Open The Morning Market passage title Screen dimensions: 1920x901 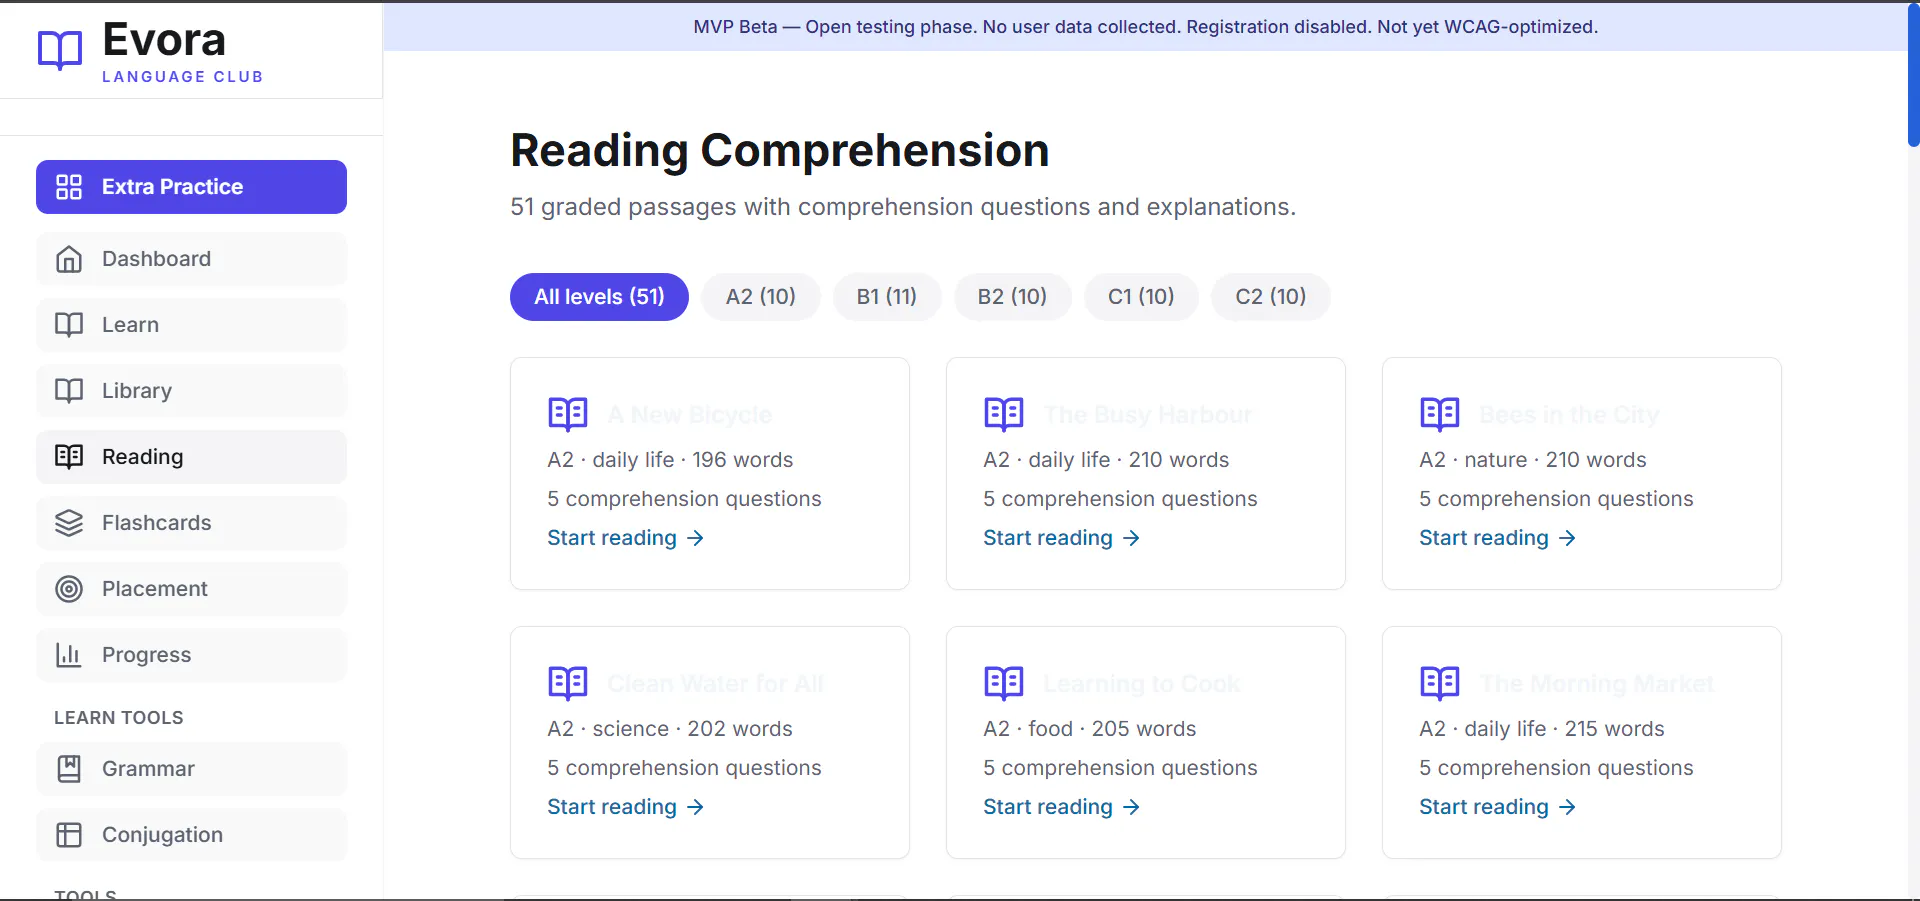(x=1597, y=684)
